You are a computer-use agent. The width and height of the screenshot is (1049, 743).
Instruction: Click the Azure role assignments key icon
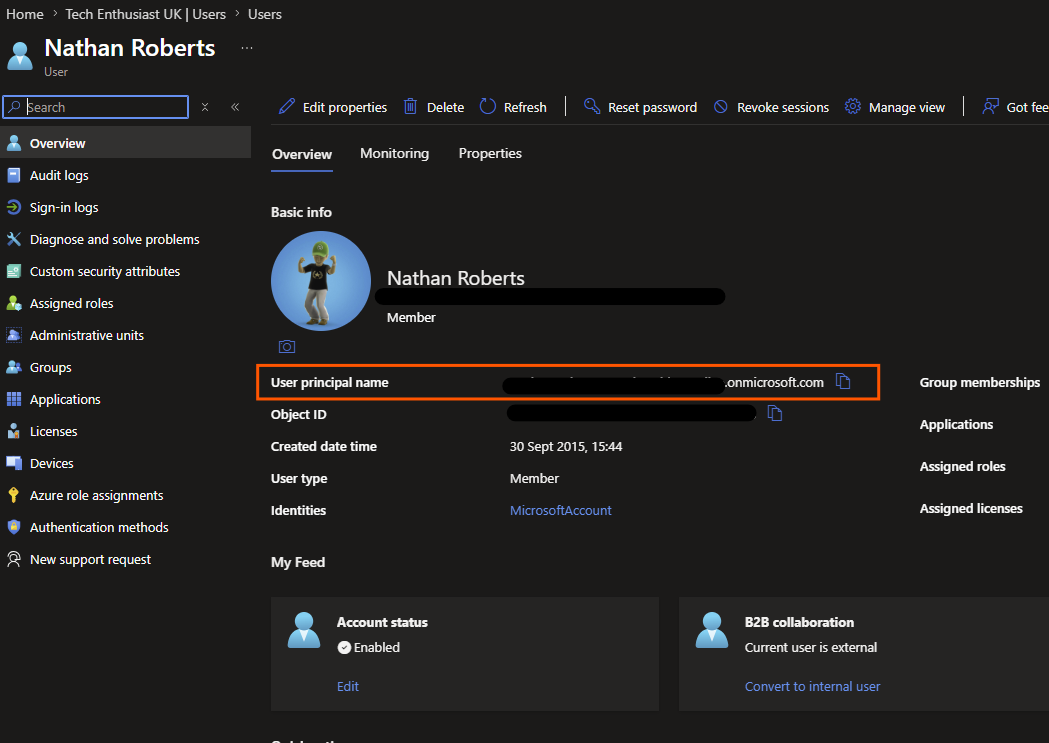pos(13,496)
